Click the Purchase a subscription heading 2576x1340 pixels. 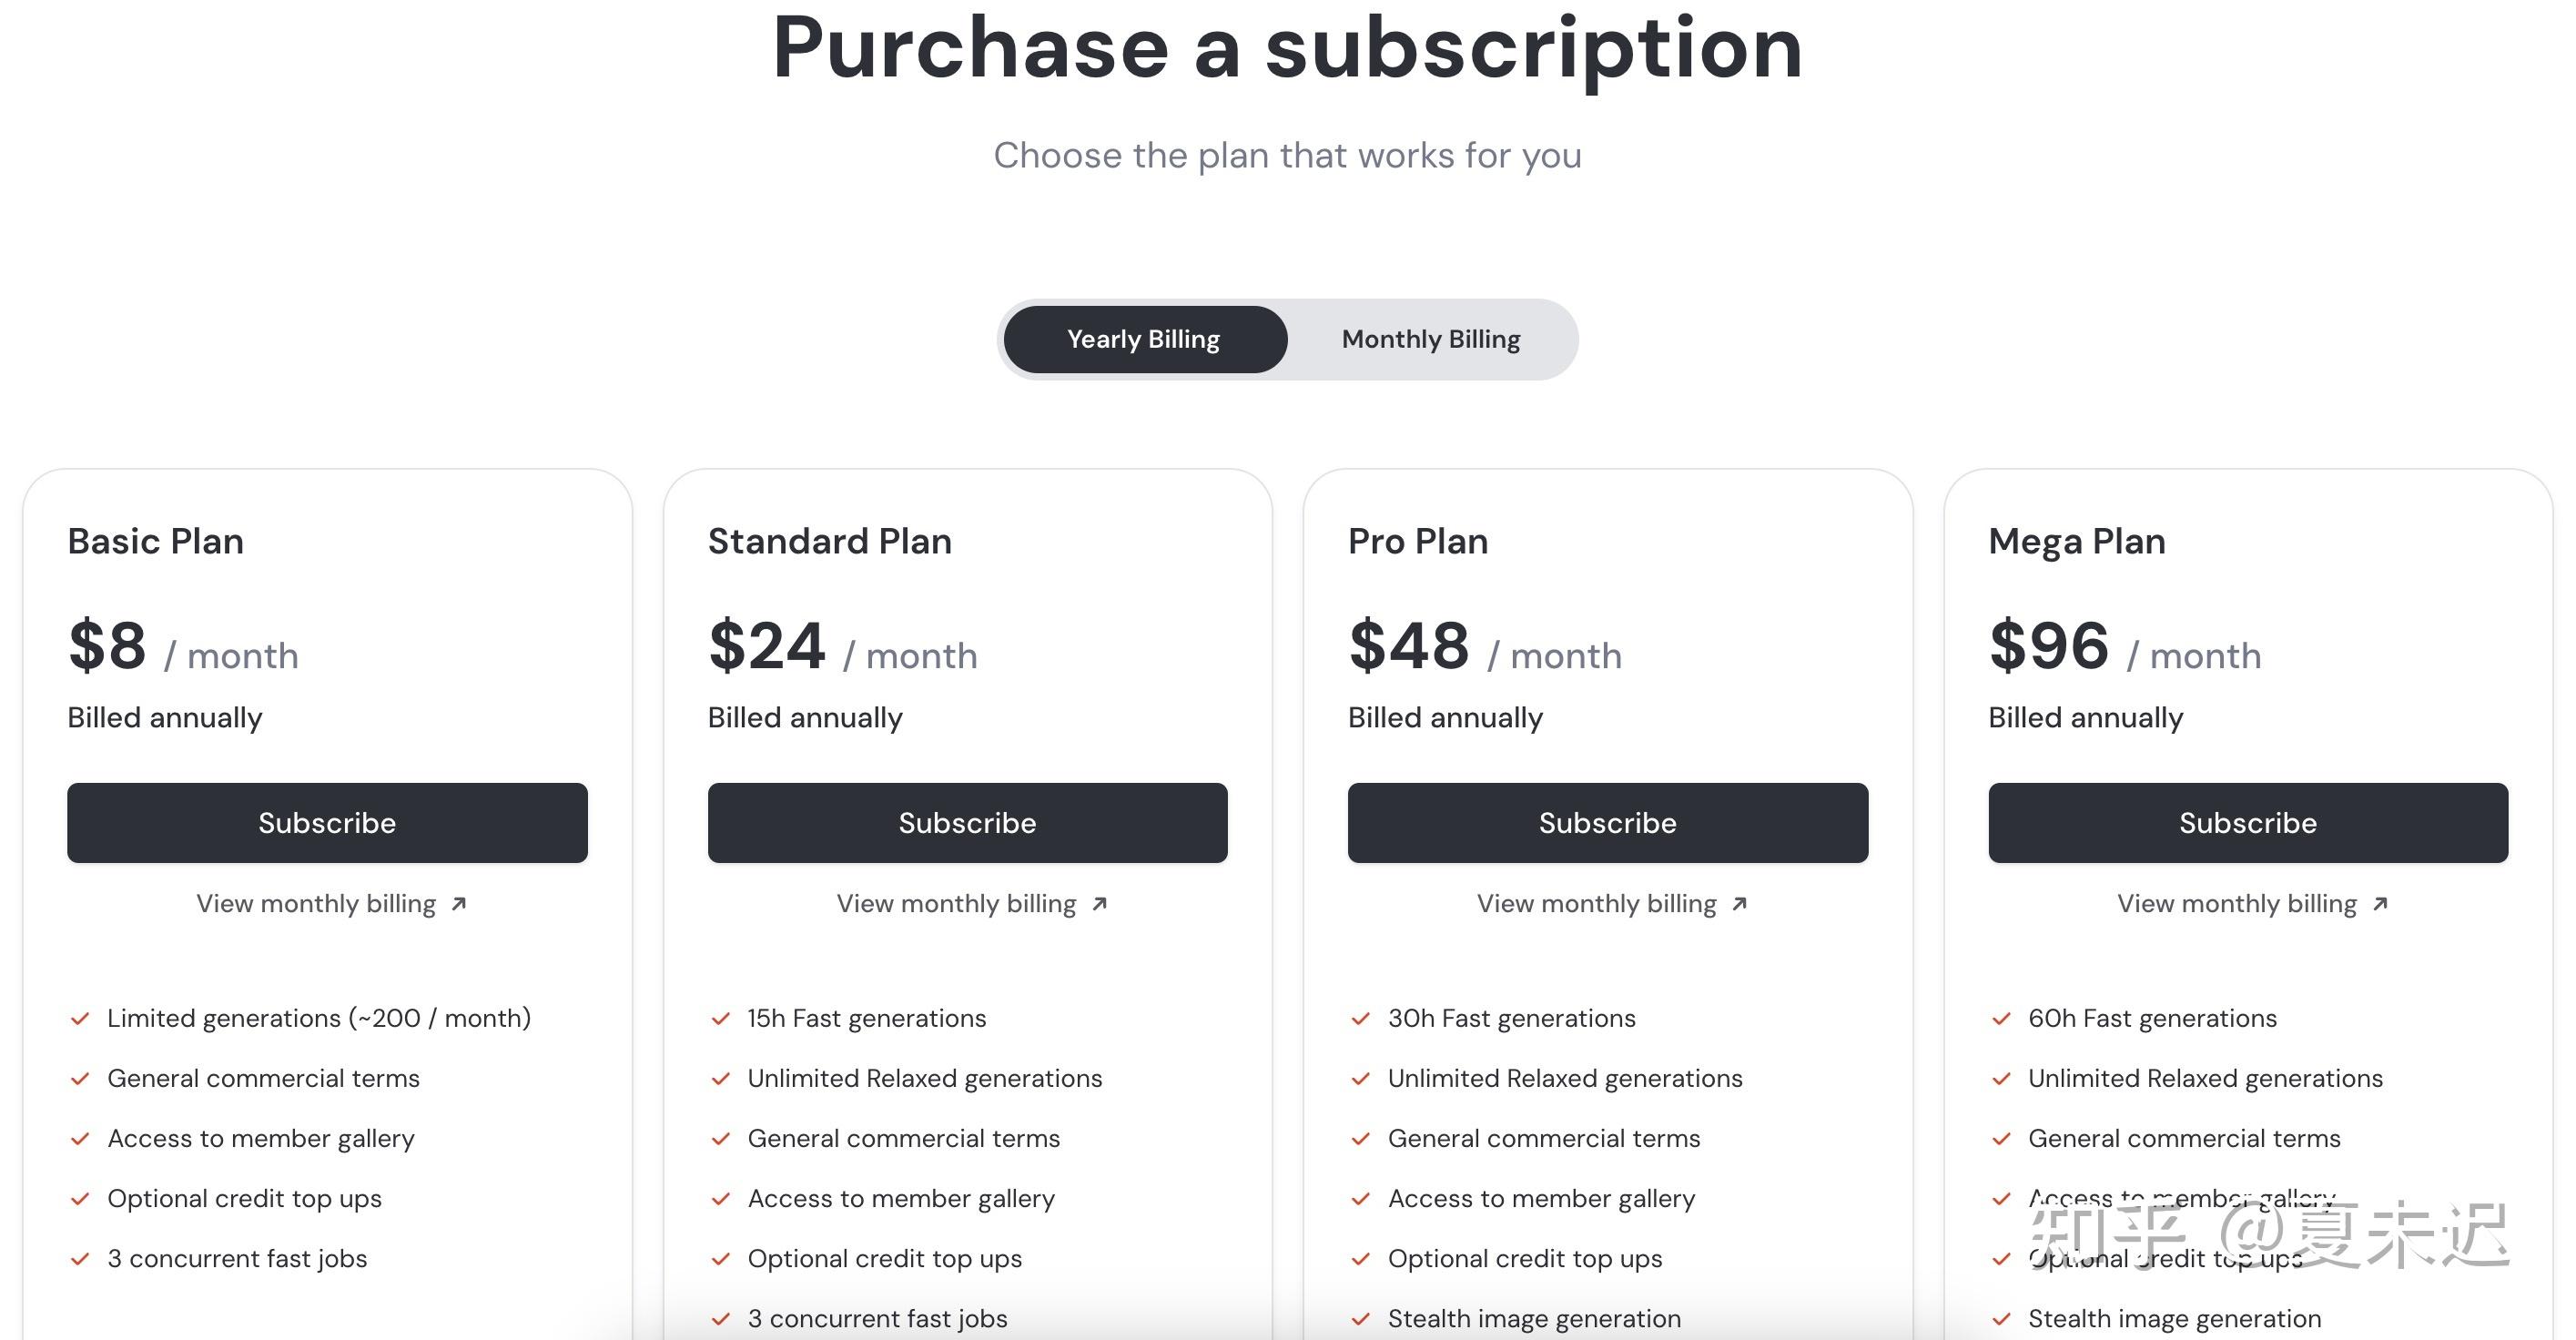pos(1287,48)
